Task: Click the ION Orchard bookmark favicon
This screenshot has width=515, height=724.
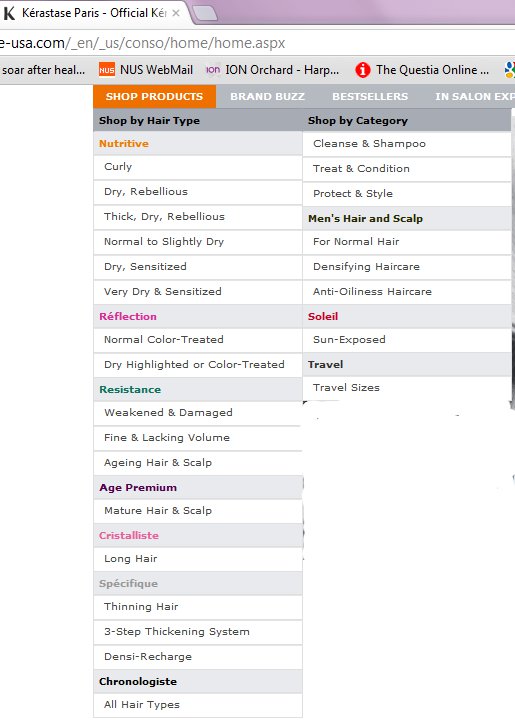Action: point(212,70)
